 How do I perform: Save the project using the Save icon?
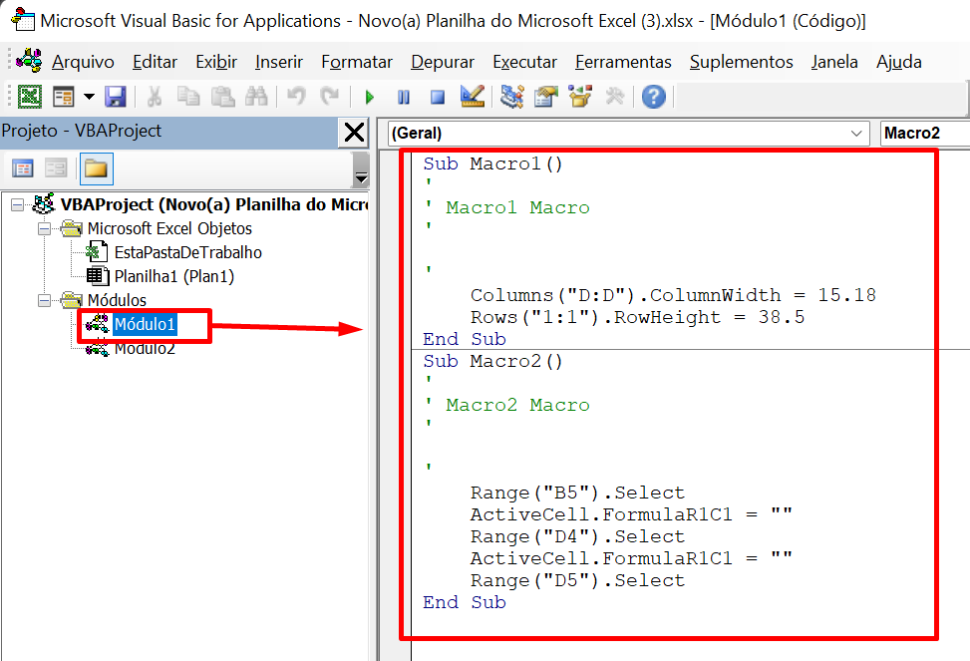pos(113,97)
